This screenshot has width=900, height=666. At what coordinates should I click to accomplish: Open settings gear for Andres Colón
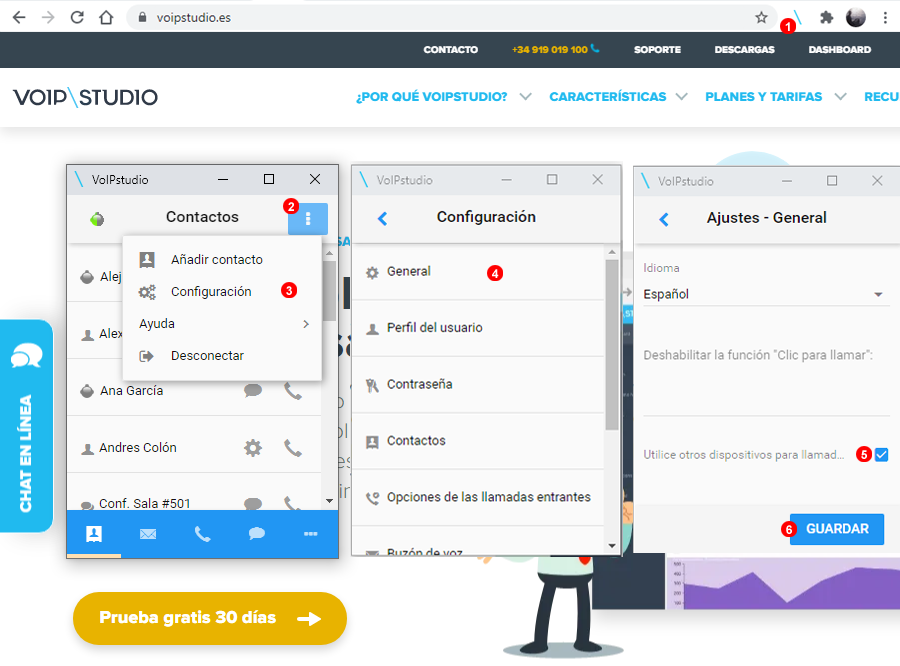click(253, 448)
